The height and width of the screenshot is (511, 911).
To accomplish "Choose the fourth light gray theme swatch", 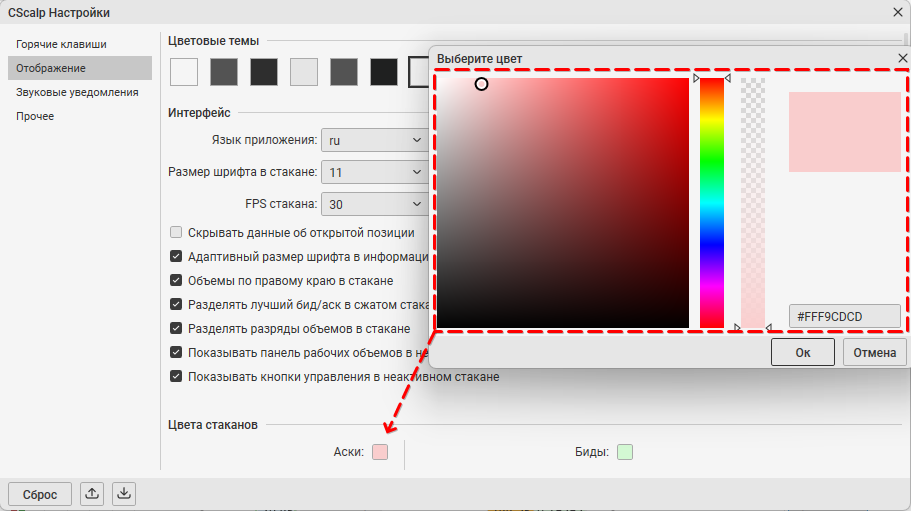I will pyautogui.click(x=304, y=72).
